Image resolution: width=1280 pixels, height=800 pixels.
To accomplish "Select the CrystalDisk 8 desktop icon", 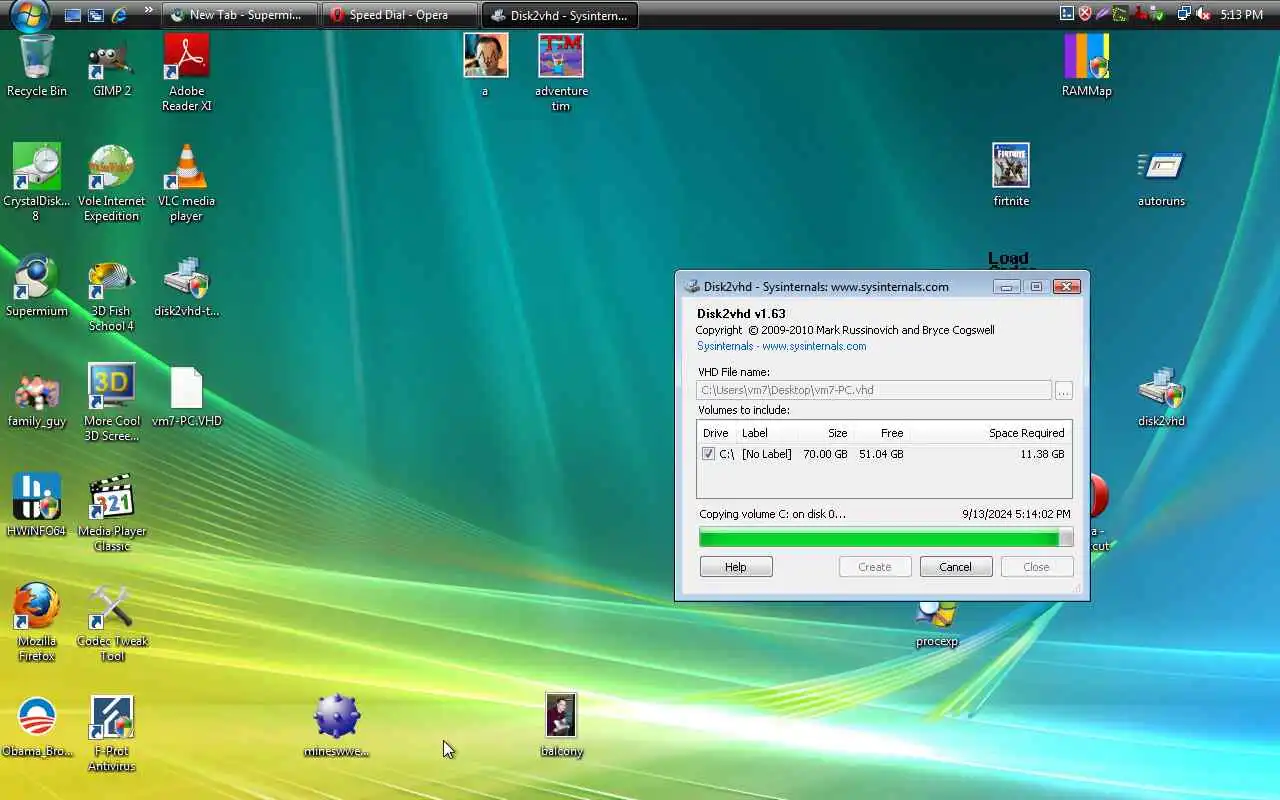I will [x=36, y=182].
